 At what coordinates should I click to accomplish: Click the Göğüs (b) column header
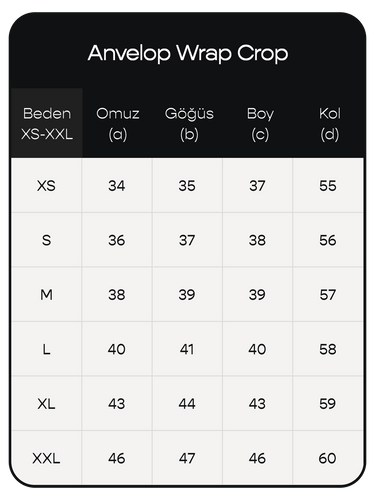click(189, 124)
